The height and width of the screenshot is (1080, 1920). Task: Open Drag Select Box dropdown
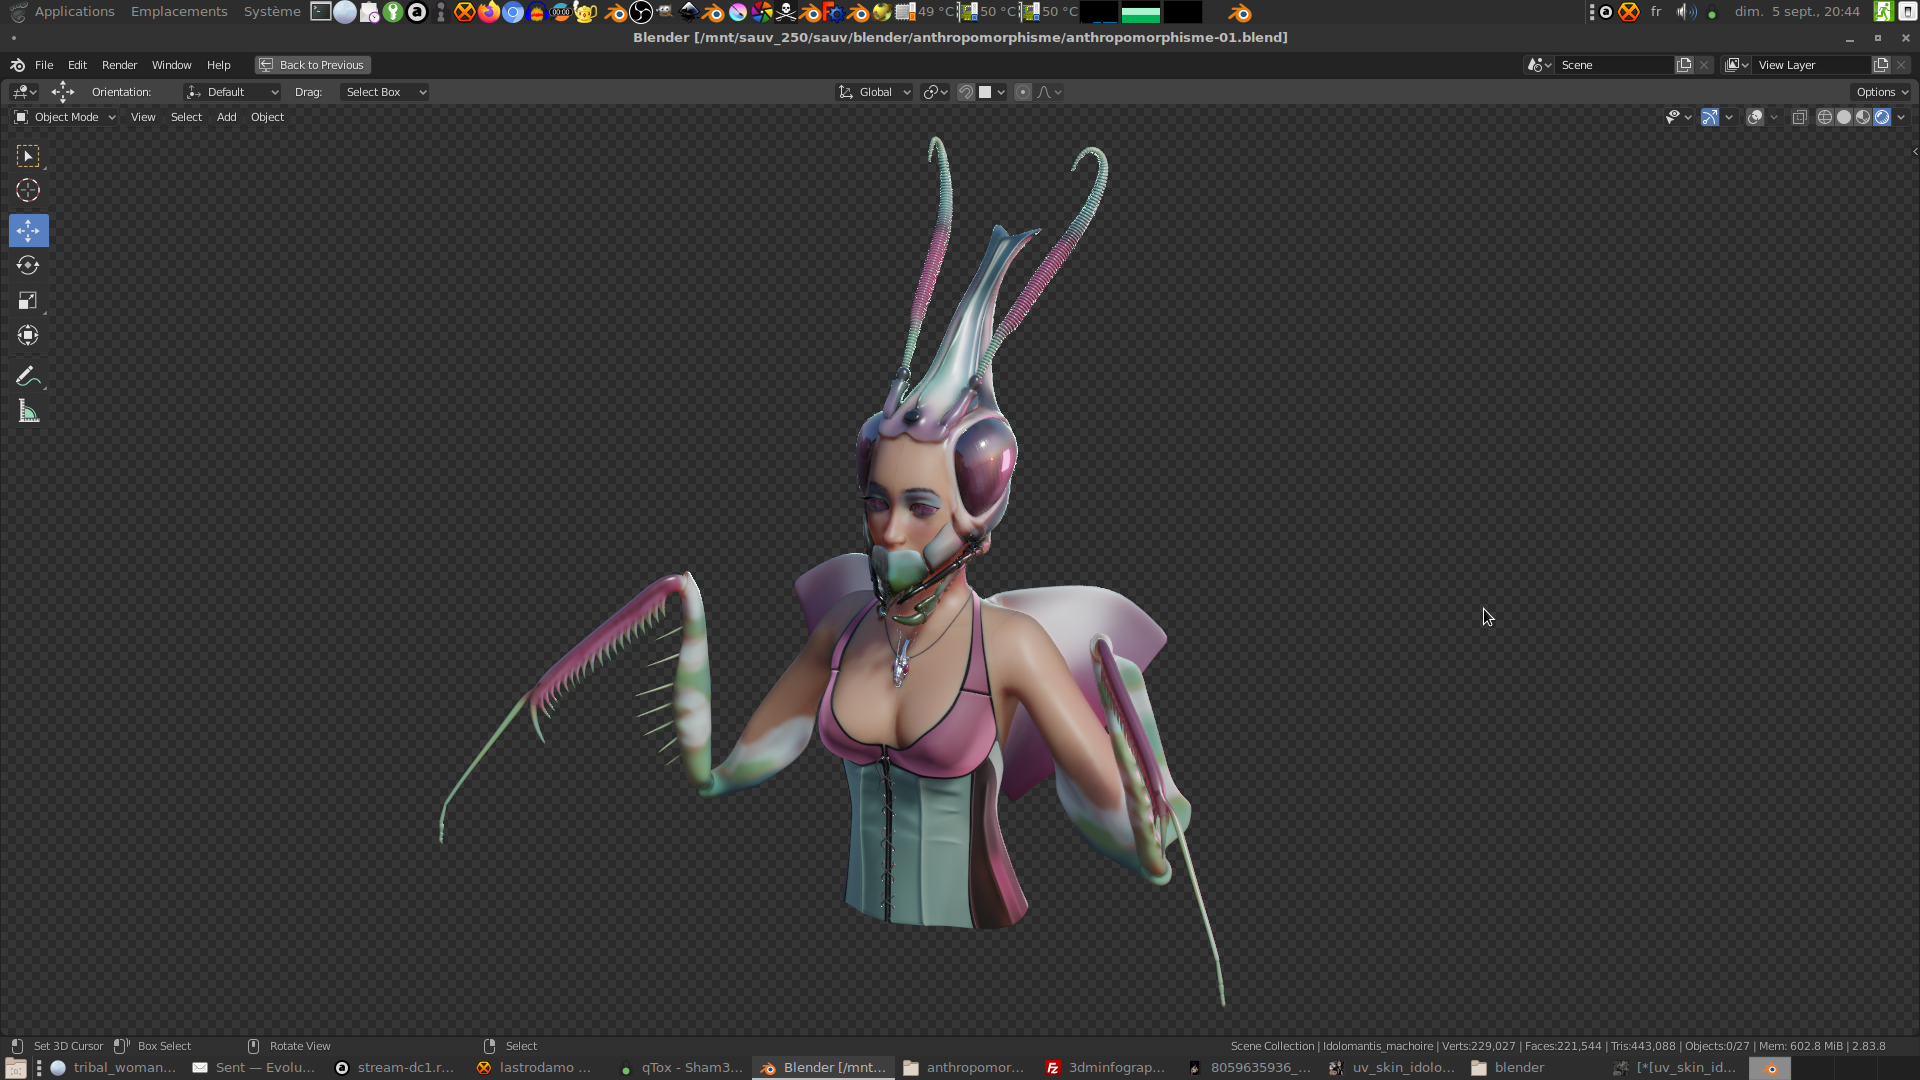coord(385,92)
